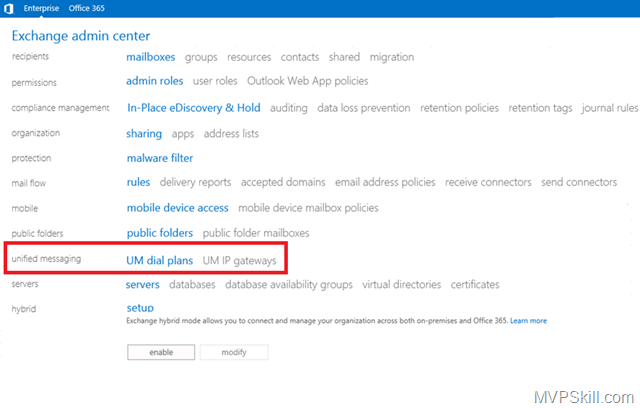Switch to the Office 365 tab
Image resolution: width=640 pixels, height=408 pixels.
(87, 8)
